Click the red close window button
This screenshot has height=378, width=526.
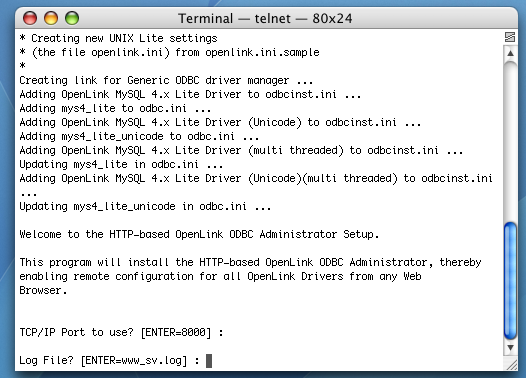click(x=30, y=18)
